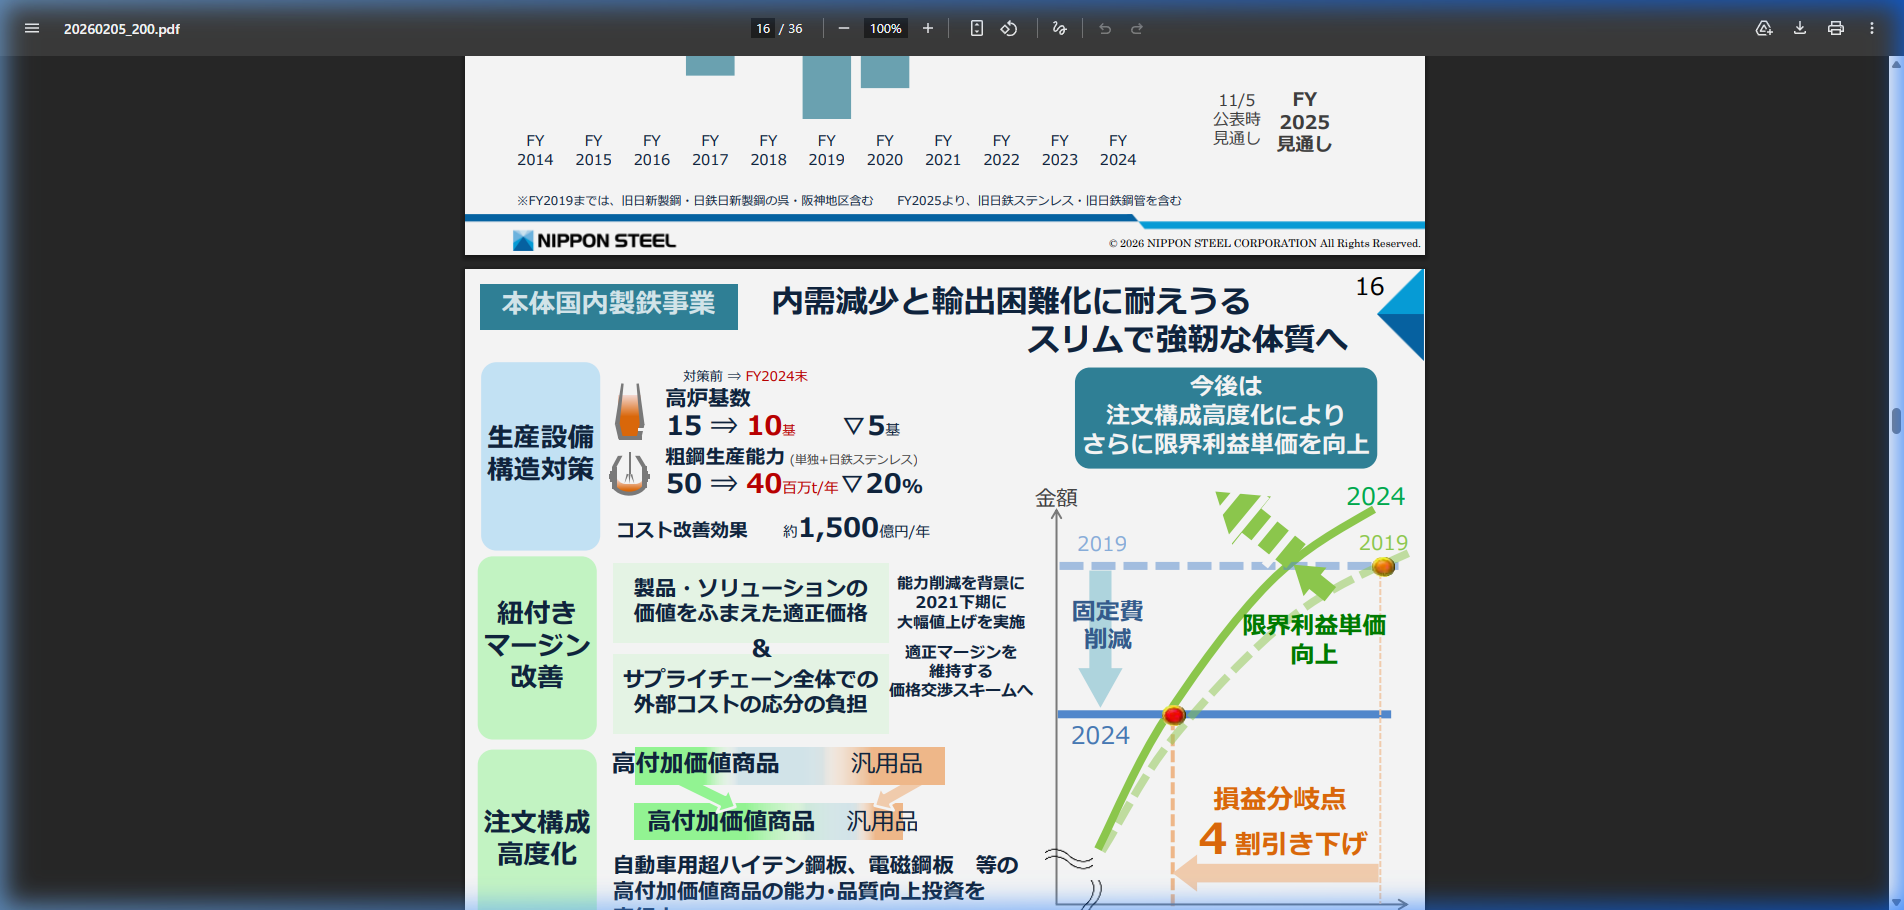Save the PDF to Google Drive

(x=1764, y=28)
